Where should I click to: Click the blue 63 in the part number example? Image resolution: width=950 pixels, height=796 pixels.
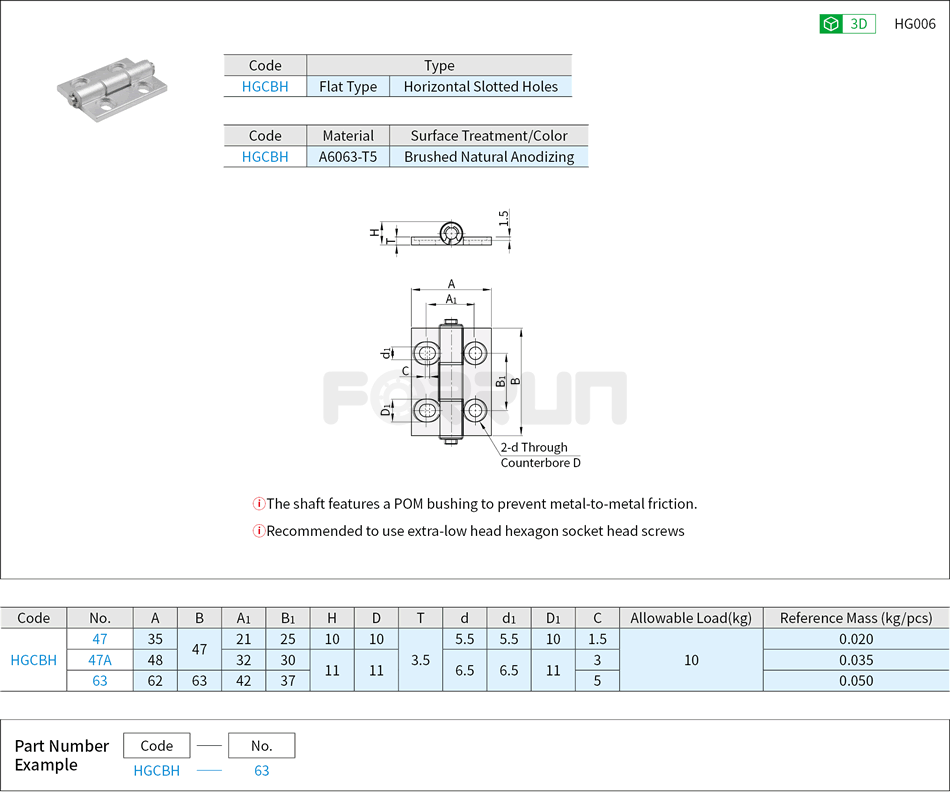261,771
